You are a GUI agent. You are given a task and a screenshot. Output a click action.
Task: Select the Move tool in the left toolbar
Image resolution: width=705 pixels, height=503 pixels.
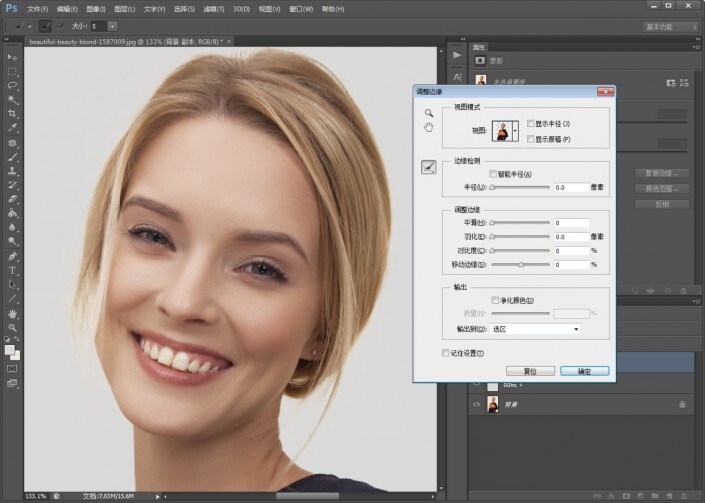point(12,58)
